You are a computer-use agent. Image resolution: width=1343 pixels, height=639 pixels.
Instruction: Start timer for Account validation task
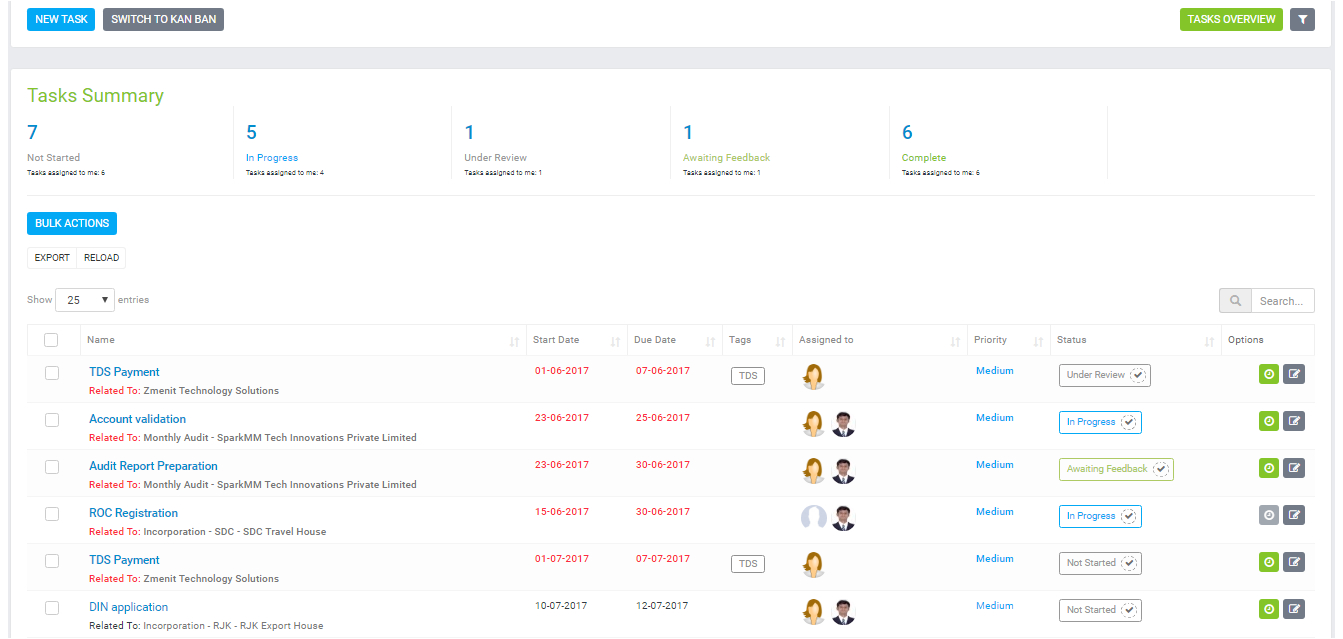[1268, 421]
